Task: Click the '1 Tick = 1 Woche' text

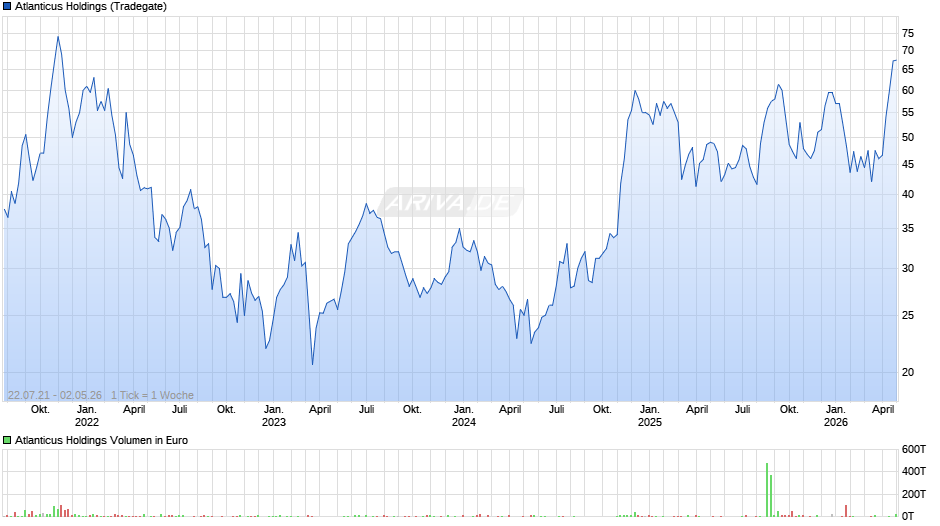Action: pyautogui.click(x=152, y=395)
